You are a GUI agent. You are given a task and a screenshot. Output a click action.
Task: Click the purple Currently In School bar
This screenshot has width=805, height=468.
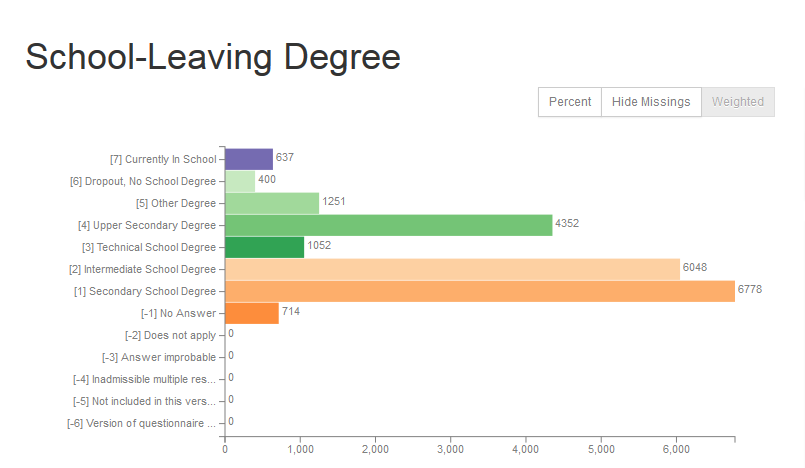coord(249,159)
